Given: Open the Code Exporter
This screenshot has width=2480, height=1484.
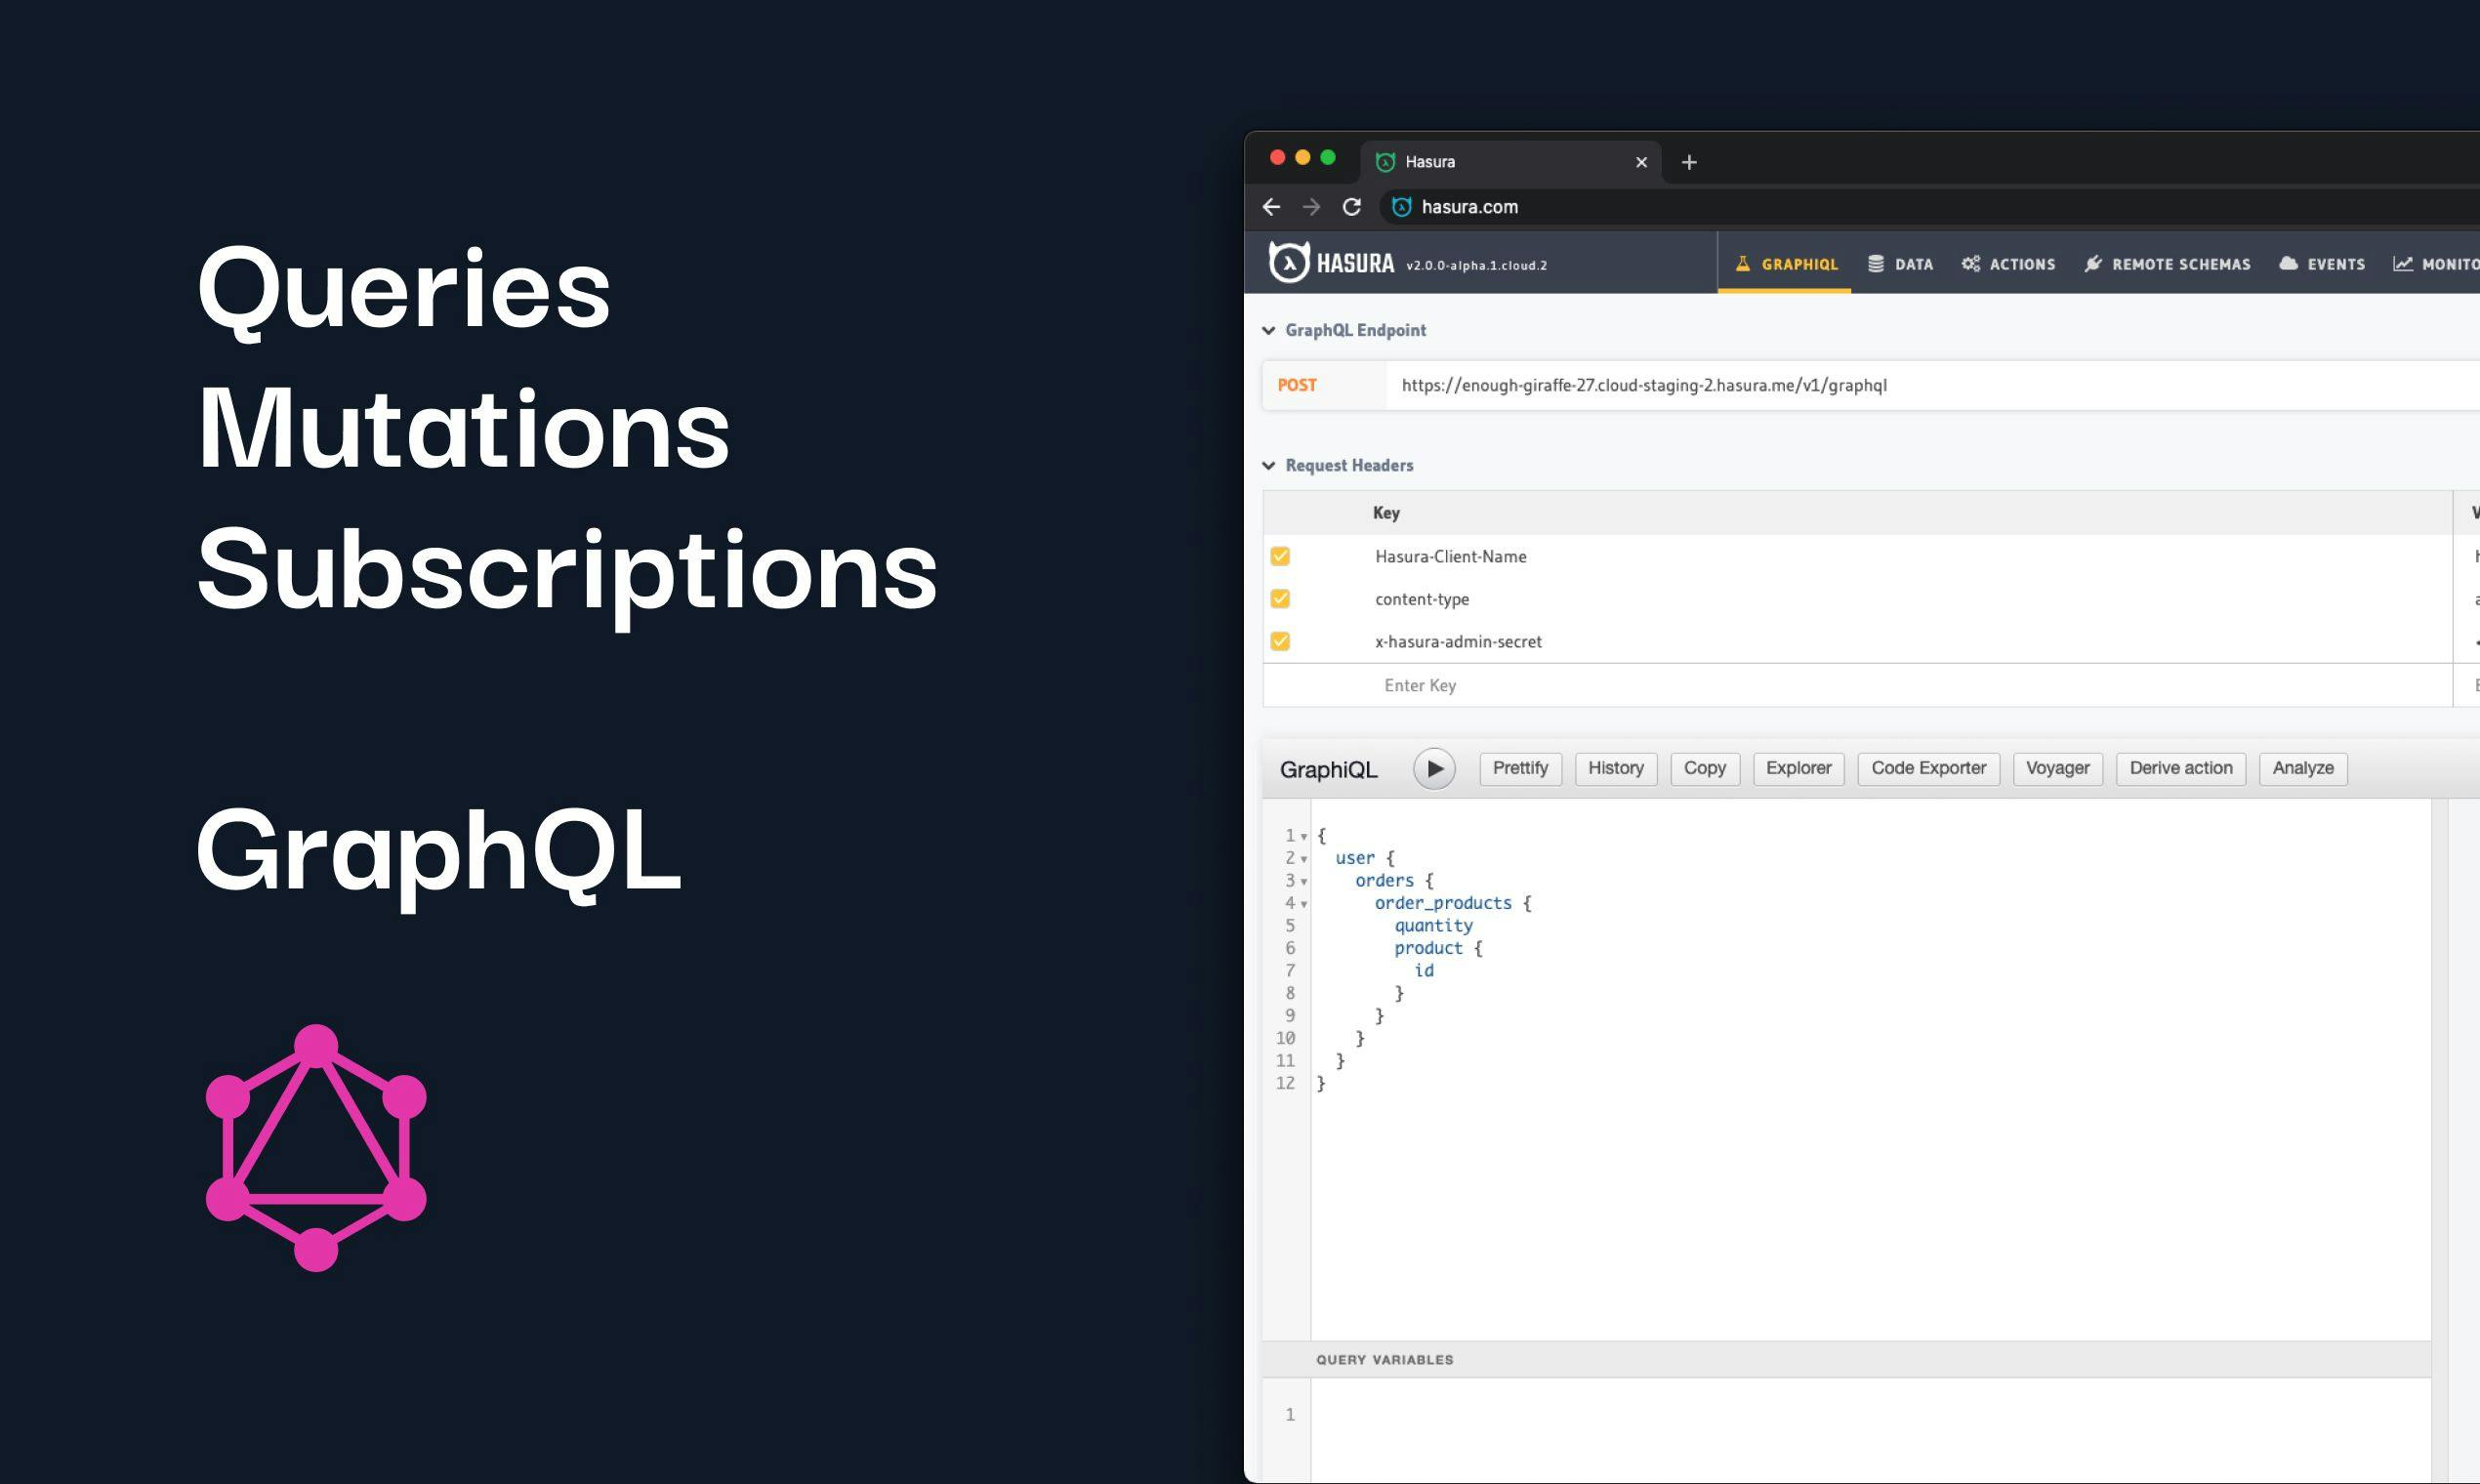Looking at the screenshot, I should click(1929, 768).
